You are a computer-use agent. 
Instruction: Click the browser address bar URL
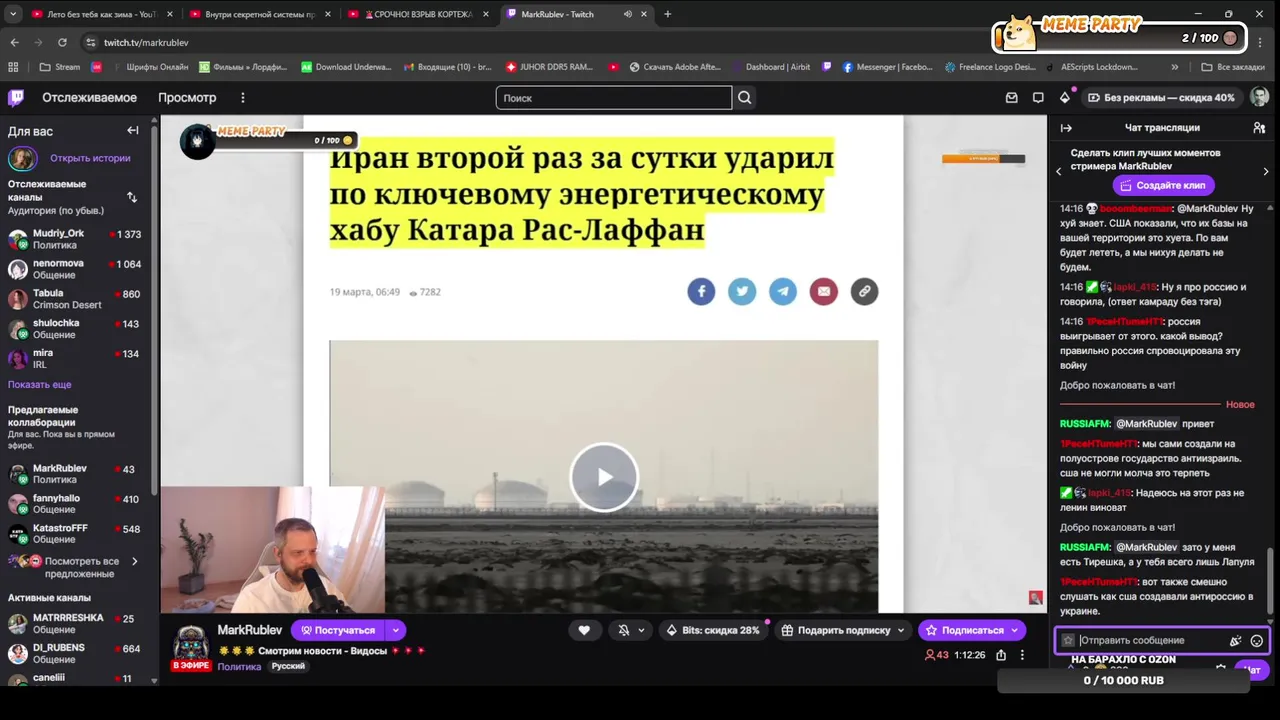[146, 42]
